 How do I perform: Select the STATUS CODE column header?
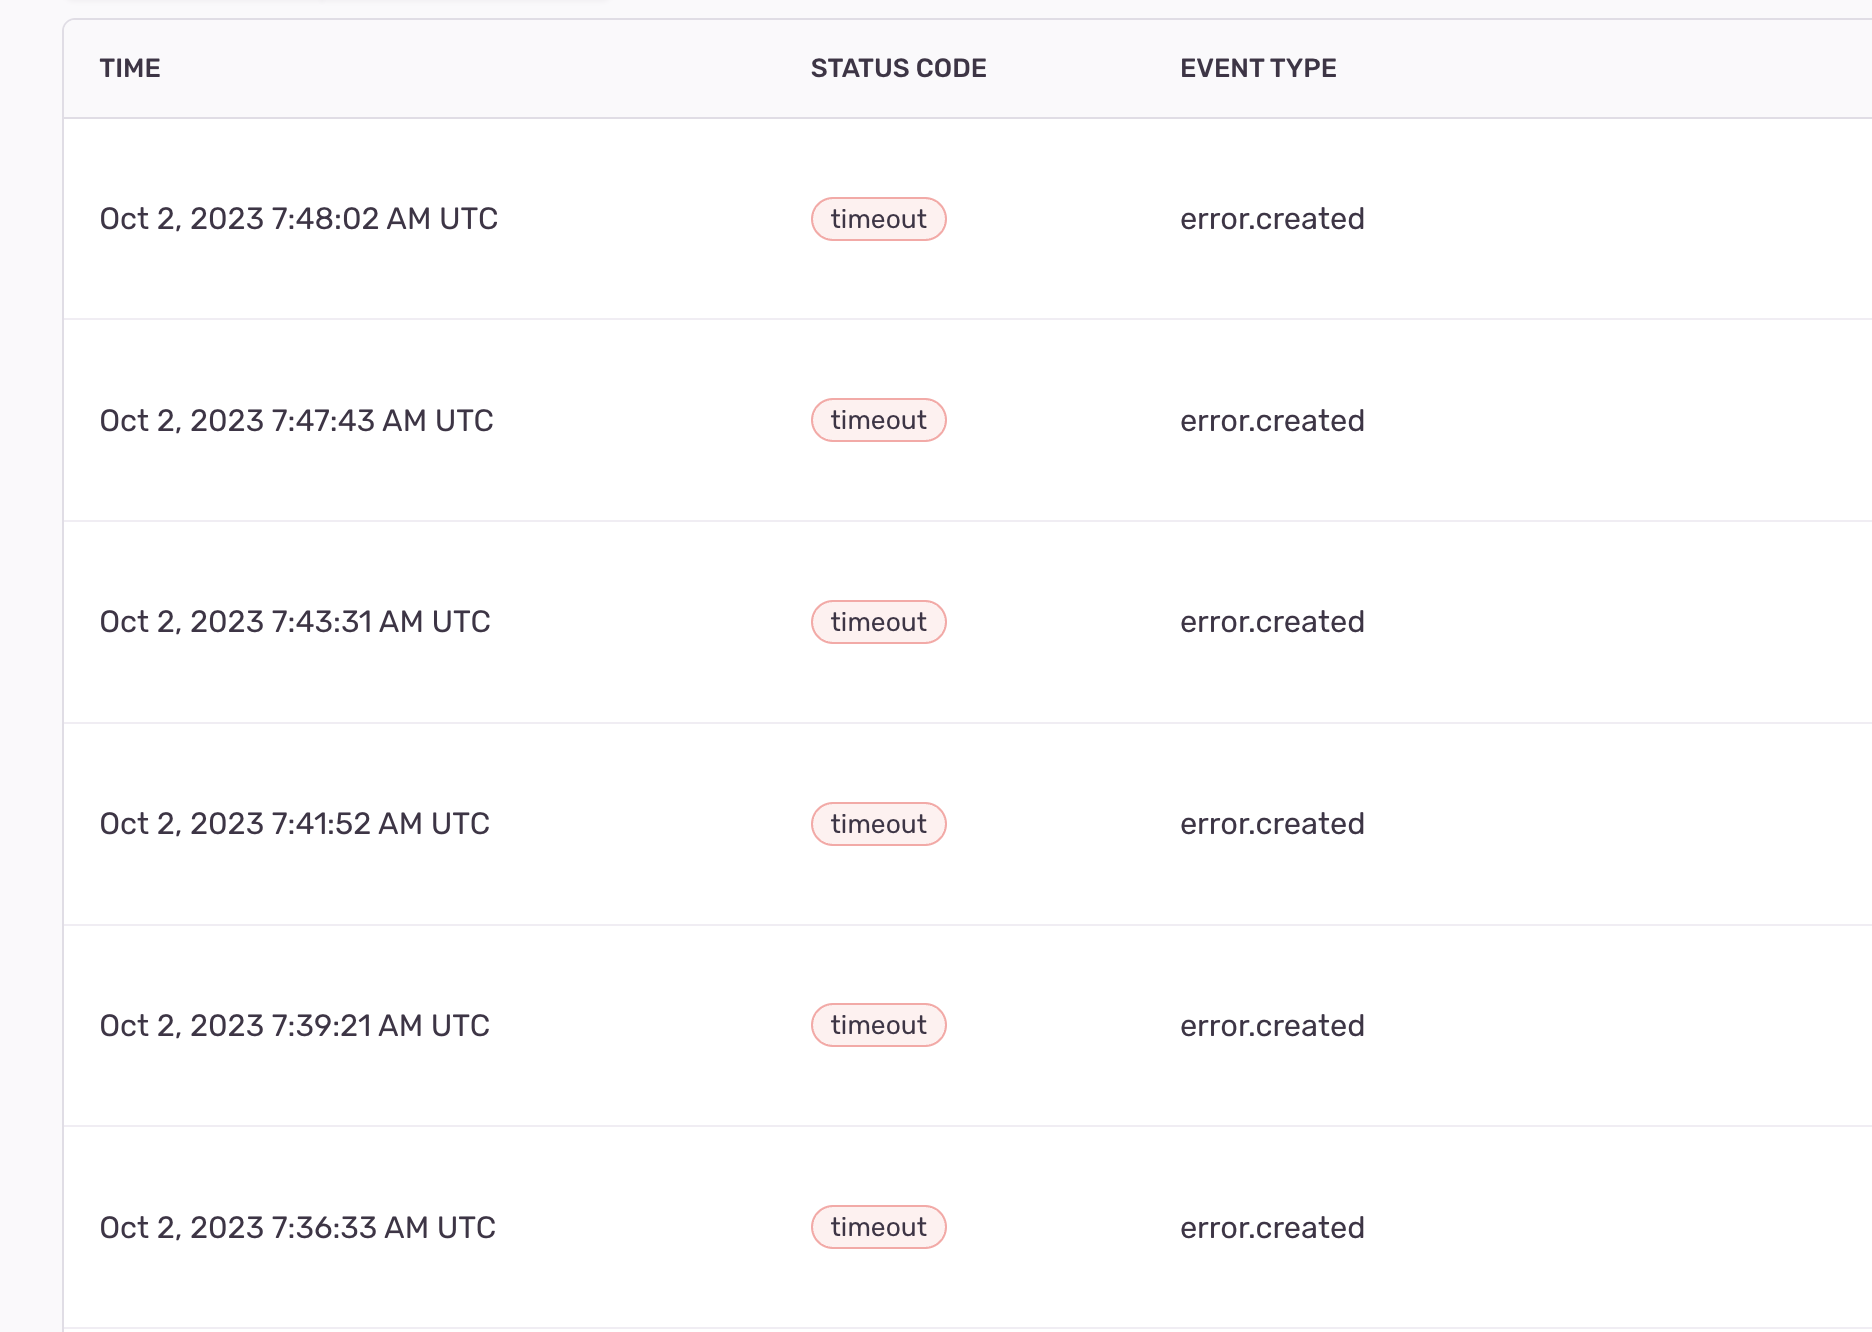tap(897, 67)
